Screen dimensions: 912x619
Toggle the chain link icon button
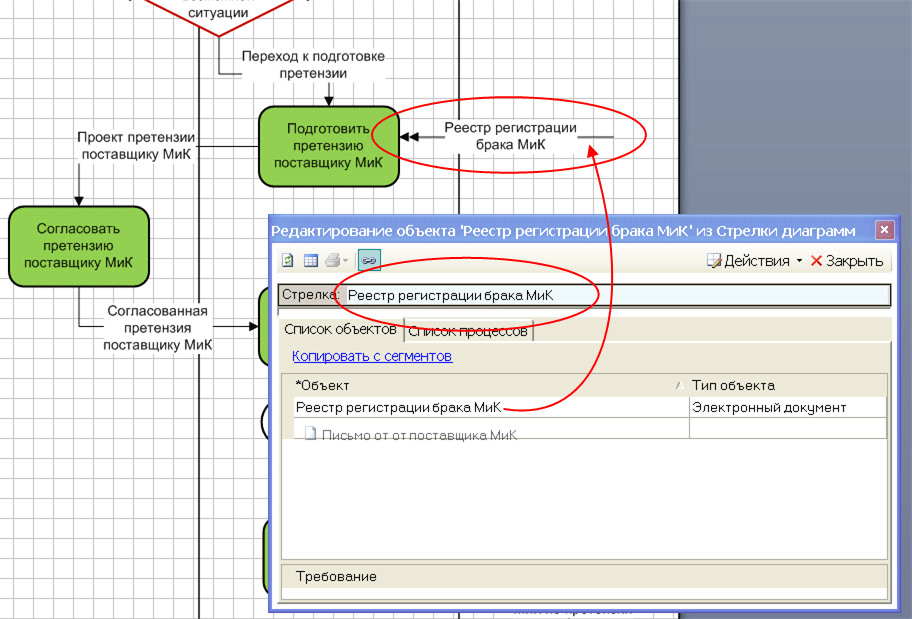point(368,261)
